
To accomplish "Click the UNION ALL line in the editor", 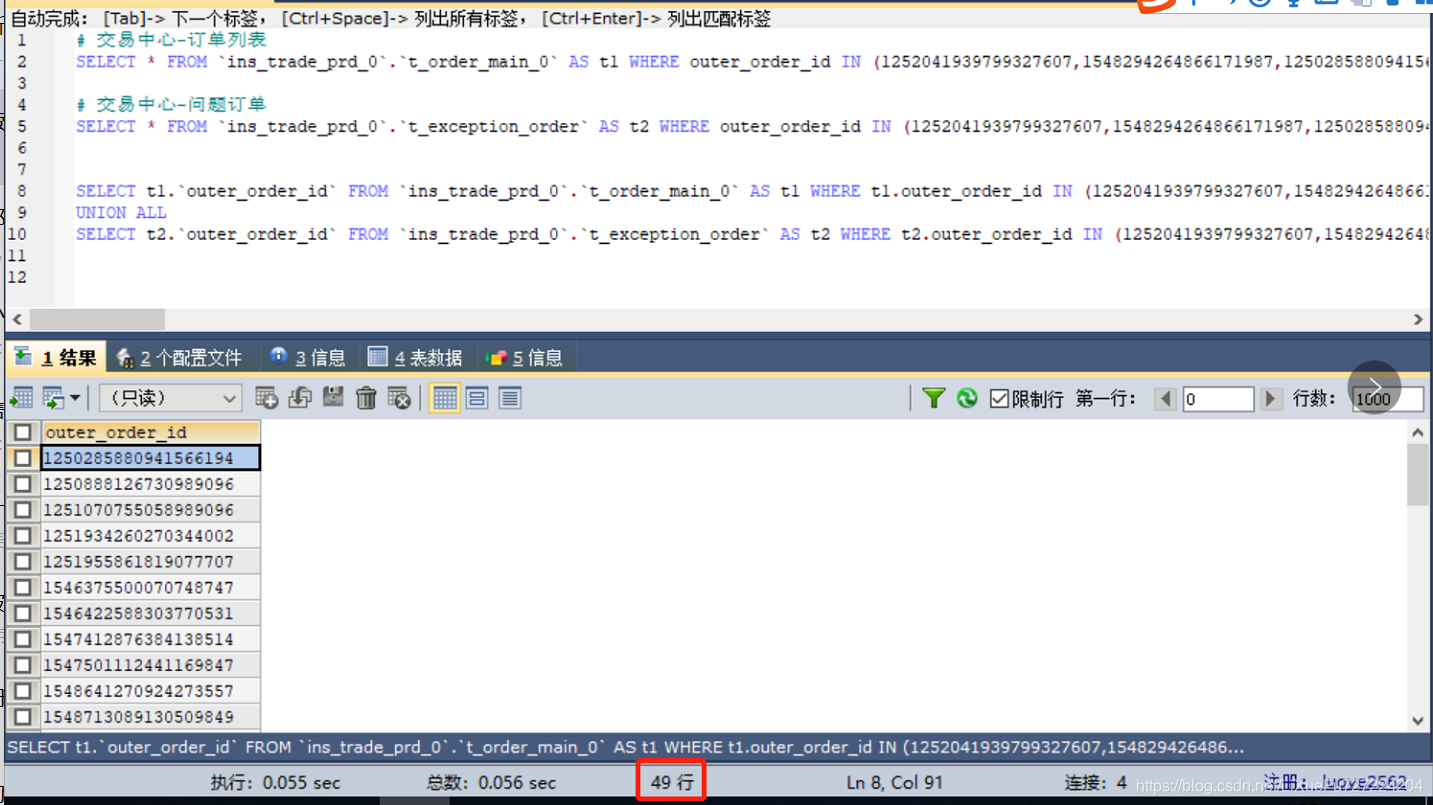I will (x=121, y=213).
